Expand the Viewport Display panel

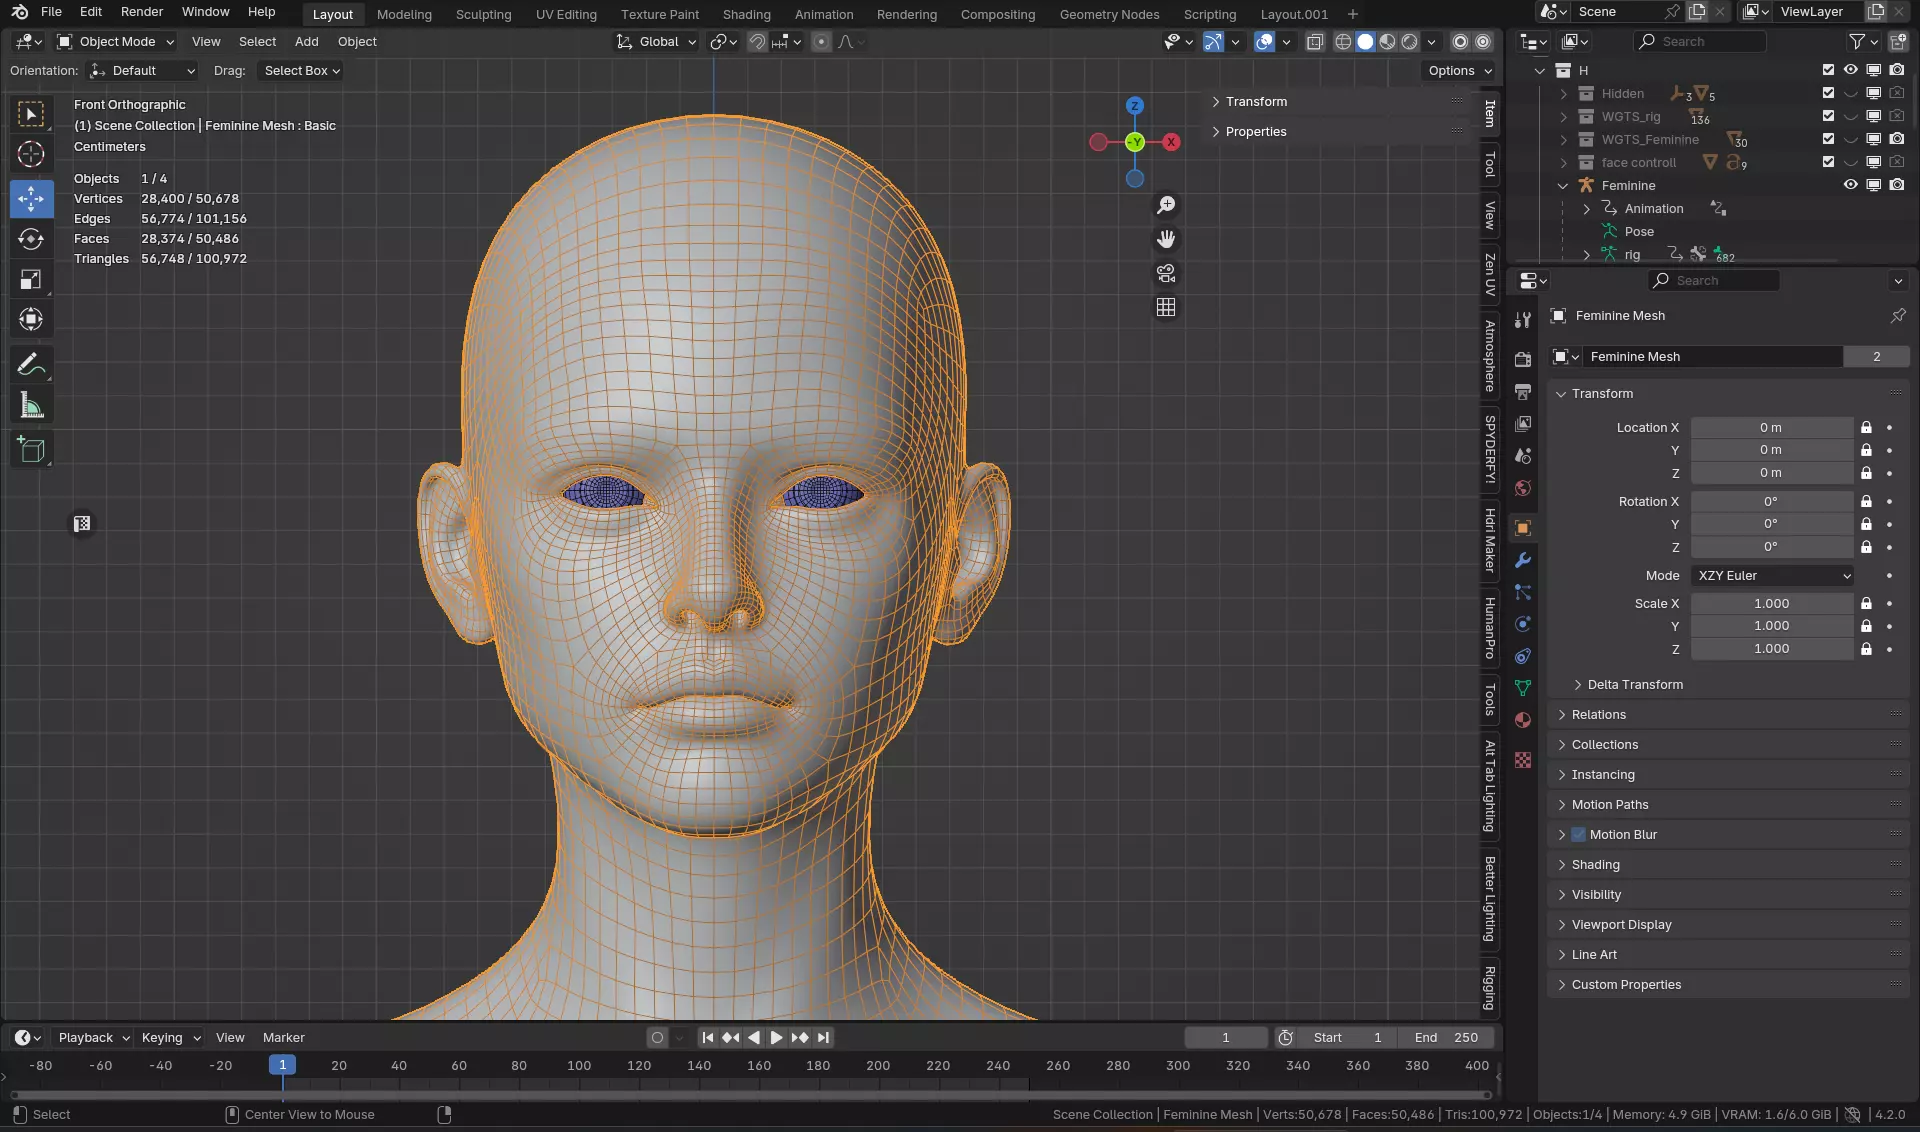click(1621, 925)
